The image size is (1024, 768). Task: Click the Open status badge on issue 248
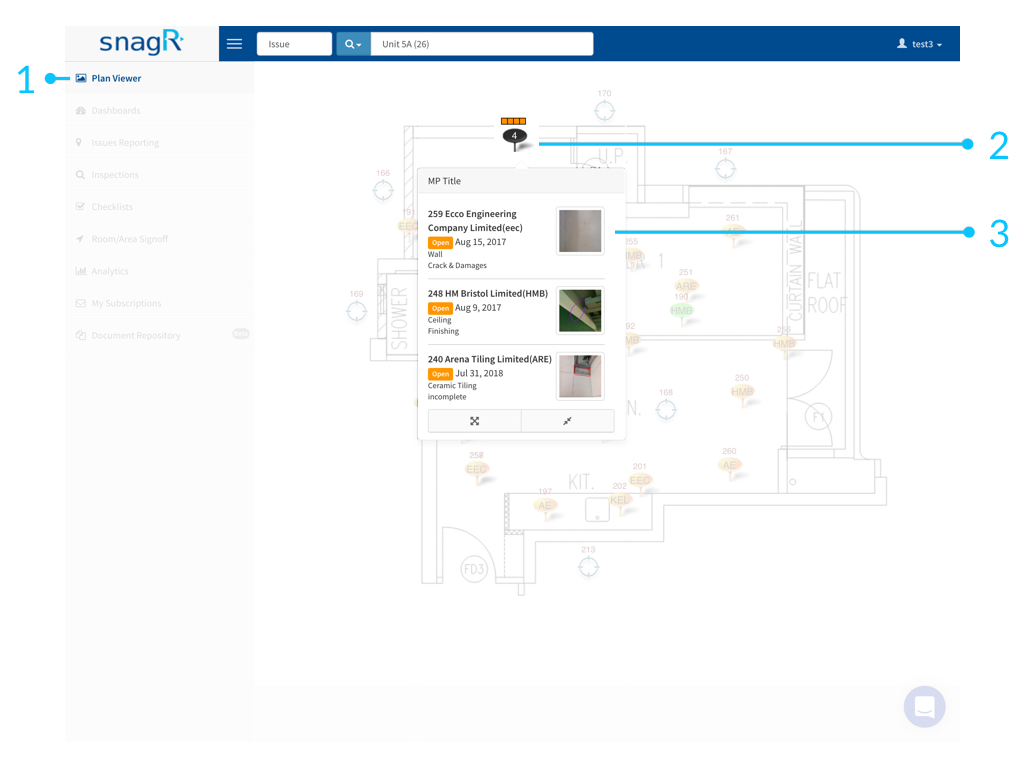440,308
